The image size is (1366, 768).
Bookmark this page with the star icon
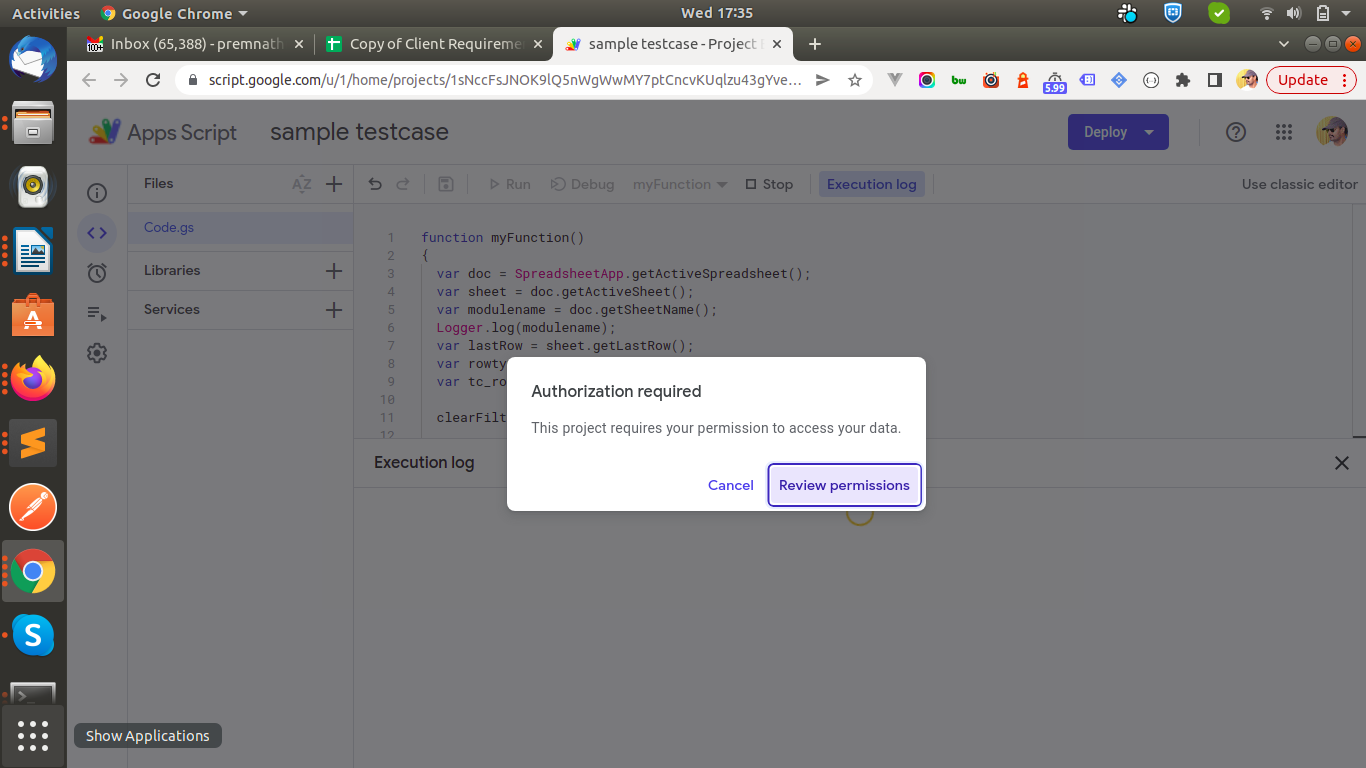[x=854, y=80]
